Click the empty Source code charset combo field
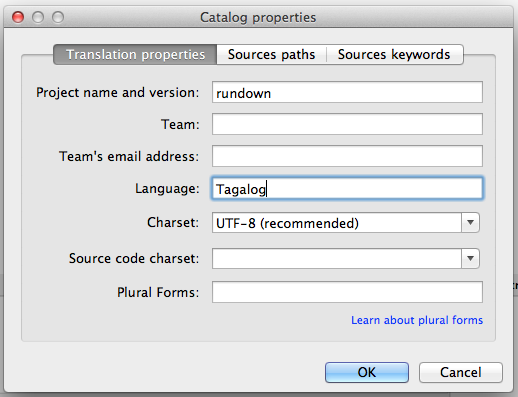The width and height of the screenshot is (518, 397). point(337,258)
